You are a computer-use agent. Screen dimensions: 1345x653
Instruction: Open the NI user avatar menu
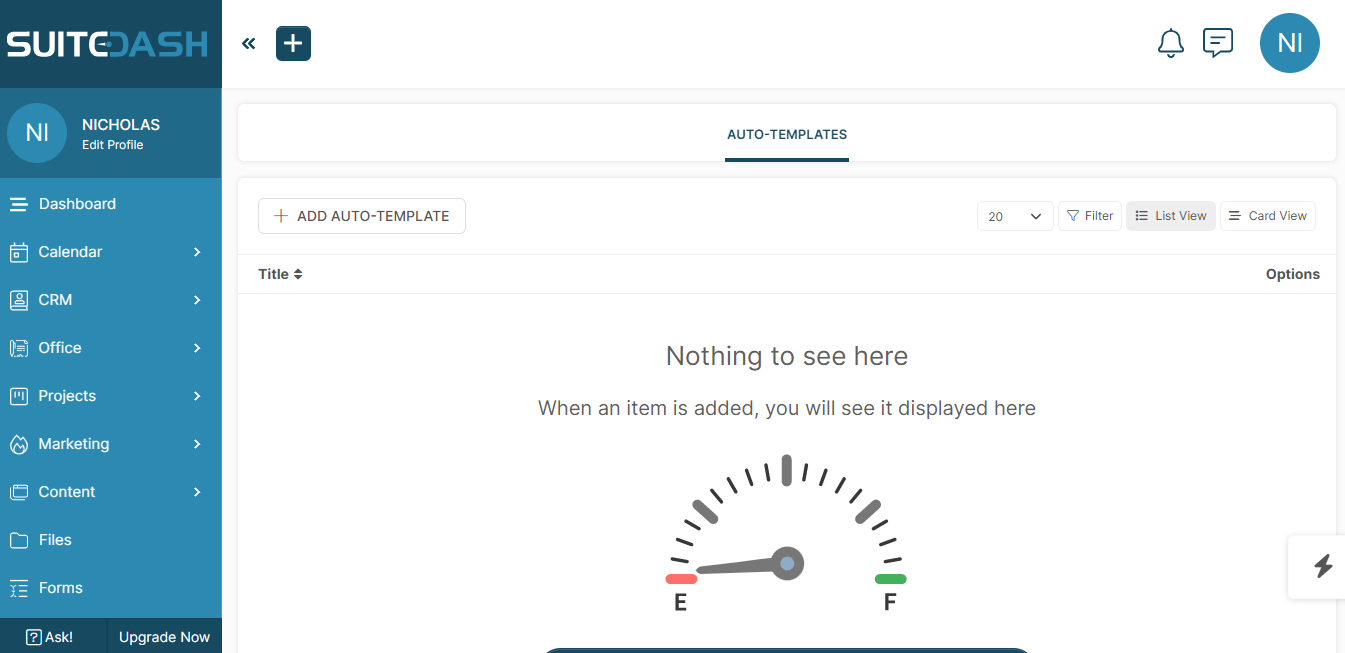coord(1290,43)
